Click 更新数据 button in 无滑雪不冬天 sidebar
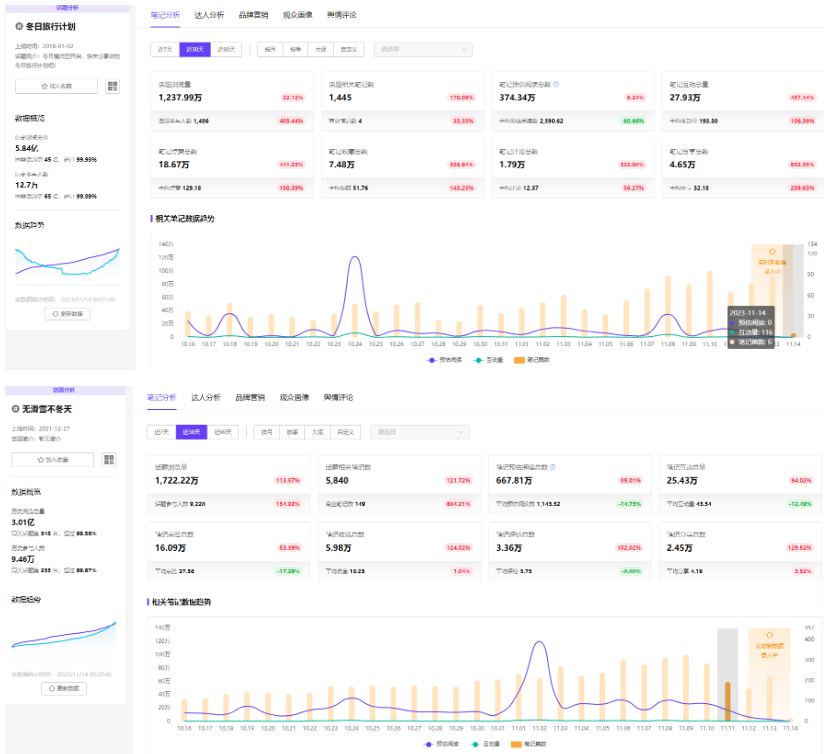828x754 pixels. point(64,689)
